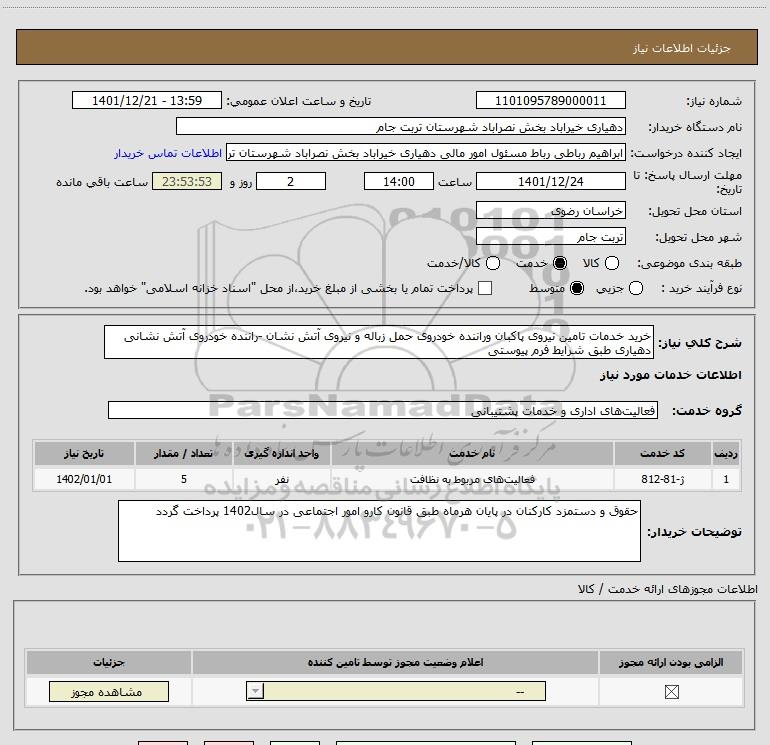Open the license status dropdown
770x745 pixels.
tap(396, 691)
